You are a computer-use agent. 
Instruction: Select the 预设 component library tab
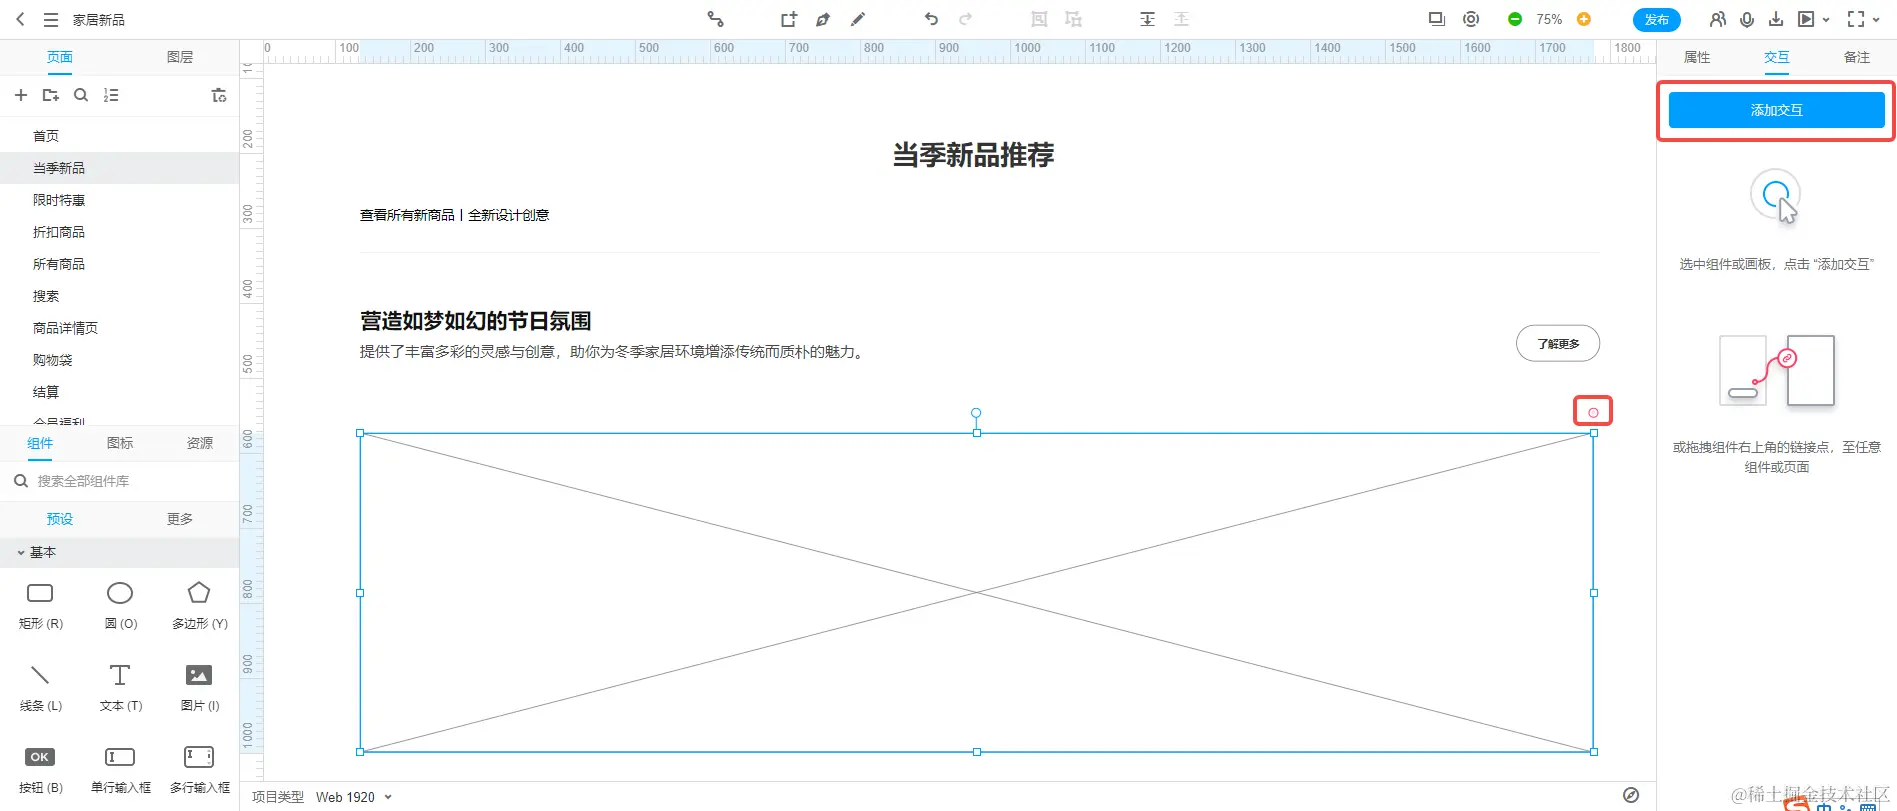pos(60,519)
